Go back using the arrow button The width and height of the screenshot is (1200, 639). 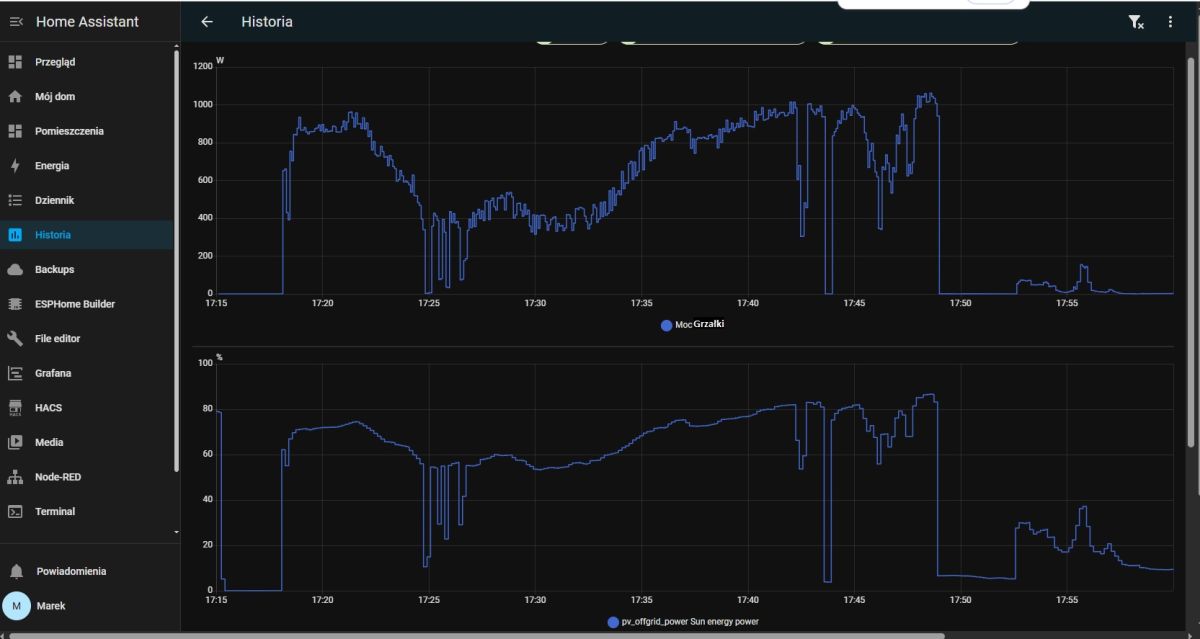click(x=207, y=22)
